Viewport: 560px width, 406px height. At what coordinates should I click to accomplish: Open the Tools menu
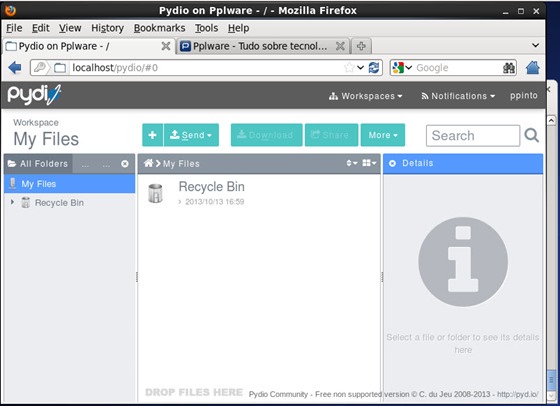click(206, 28)
